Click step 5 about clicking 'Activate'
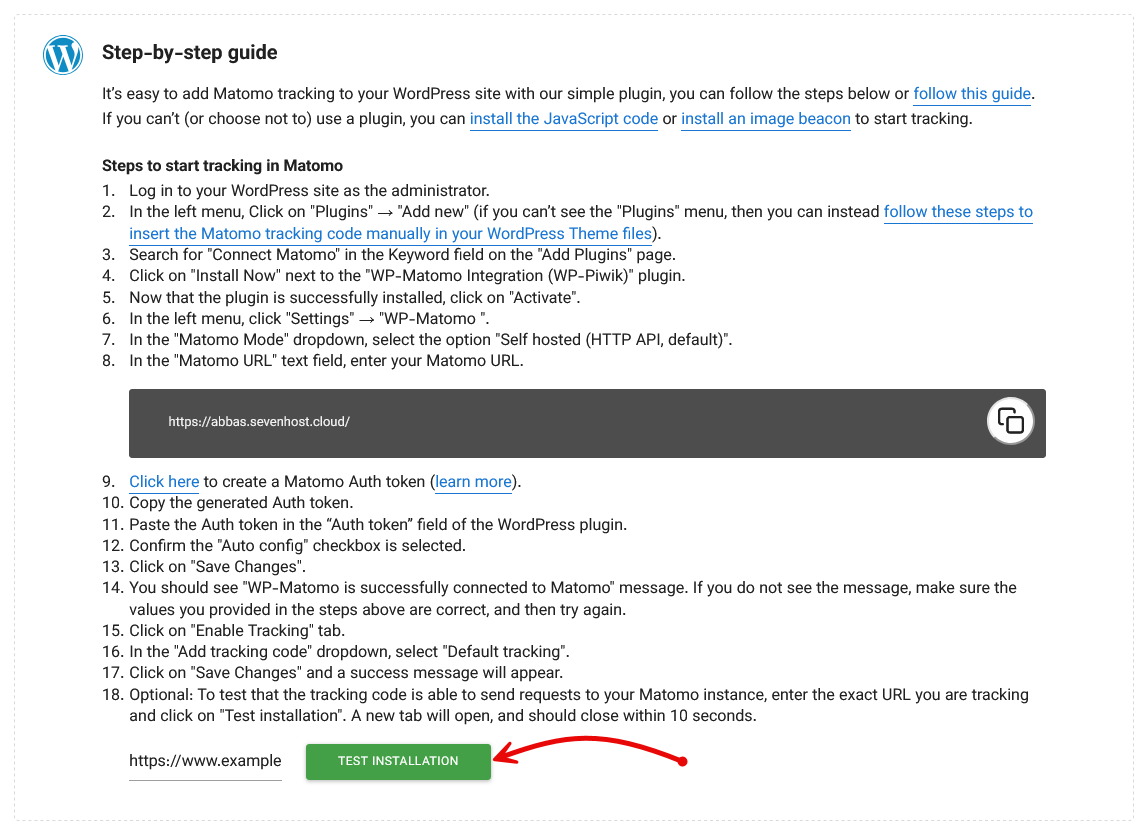The image size is (1140, 827). click(355, 297)
